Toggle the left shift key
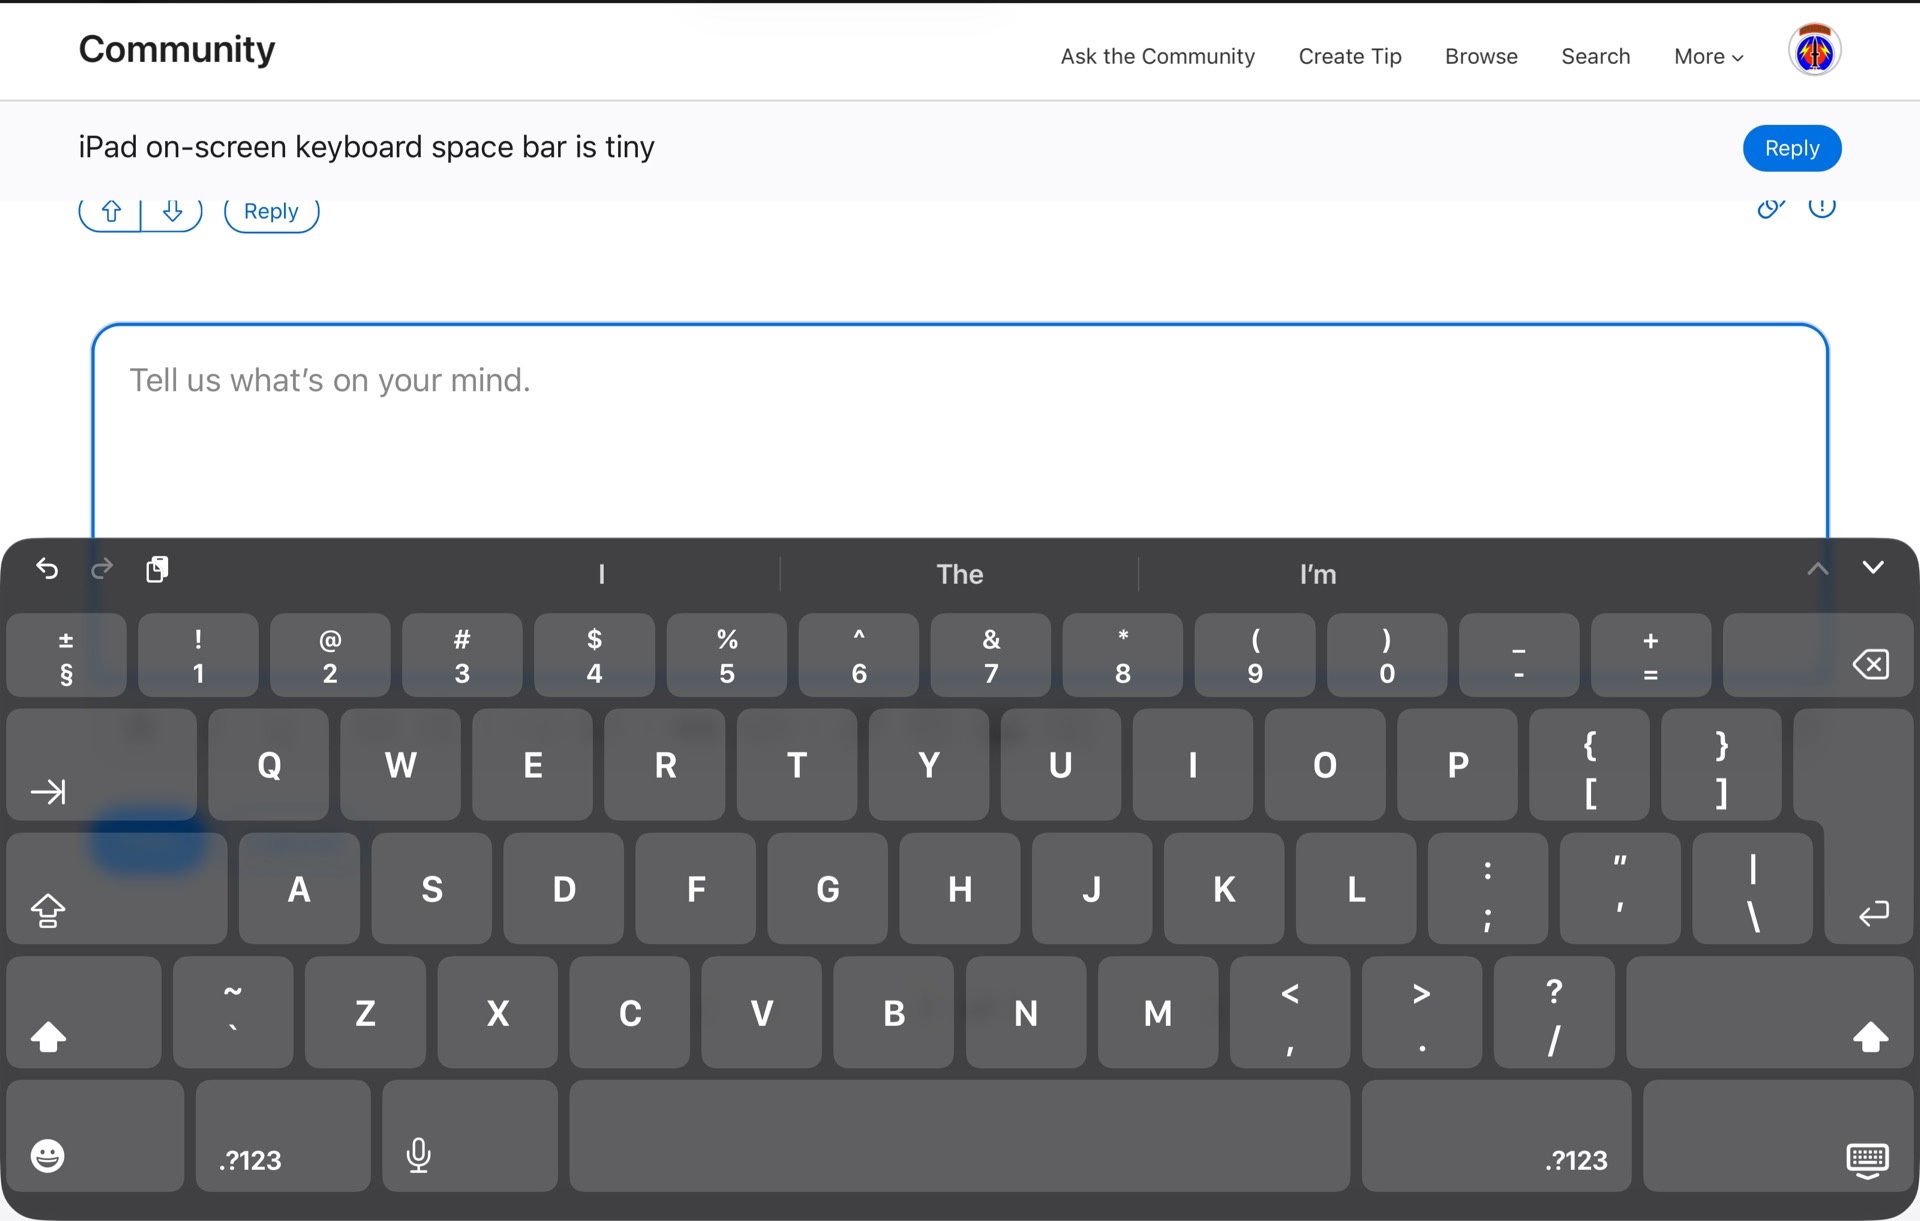1920x1221 pixels. click(83, 1012)
